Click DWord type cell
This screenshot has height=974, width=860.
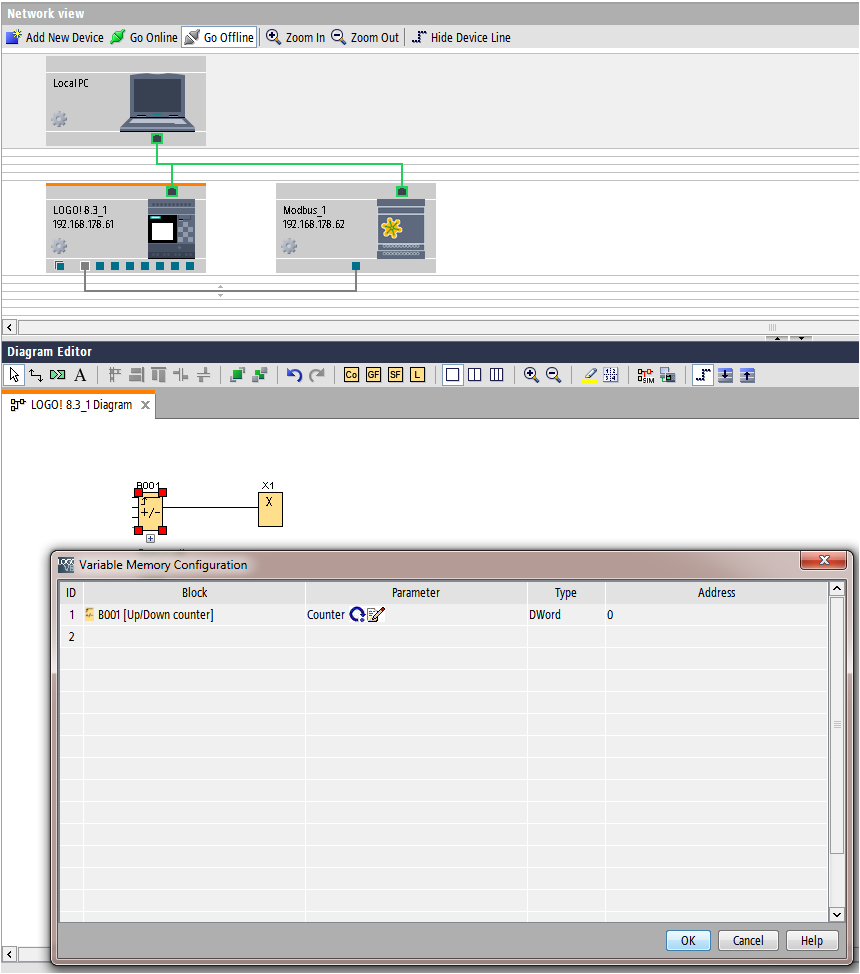coord(566,614)
